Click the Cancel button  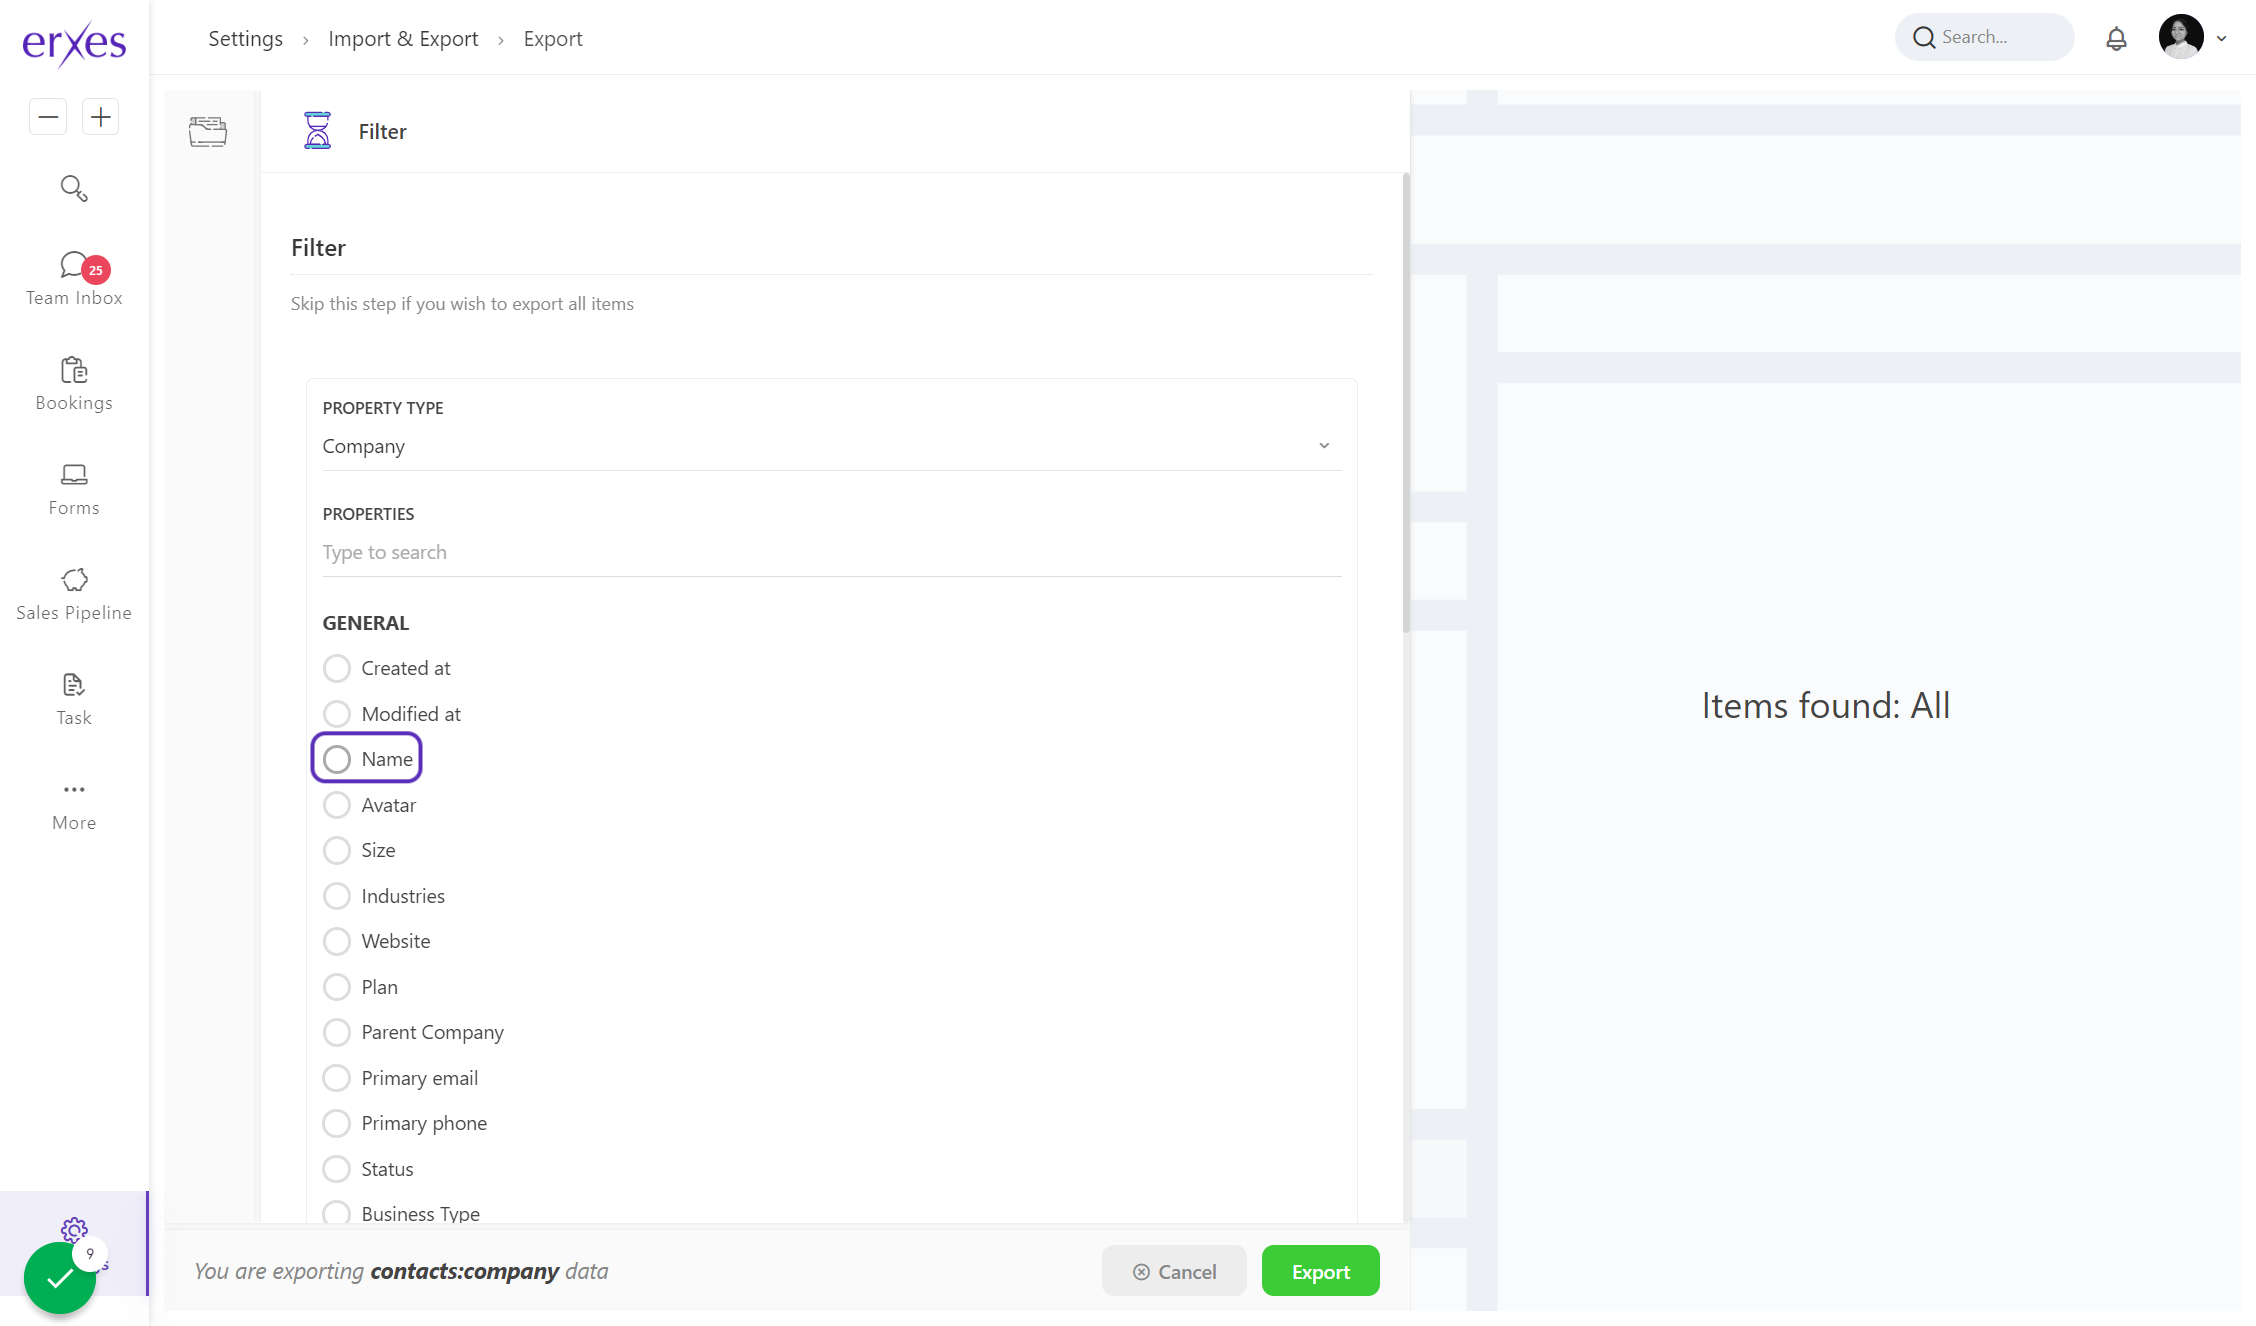[1174, 1271]
